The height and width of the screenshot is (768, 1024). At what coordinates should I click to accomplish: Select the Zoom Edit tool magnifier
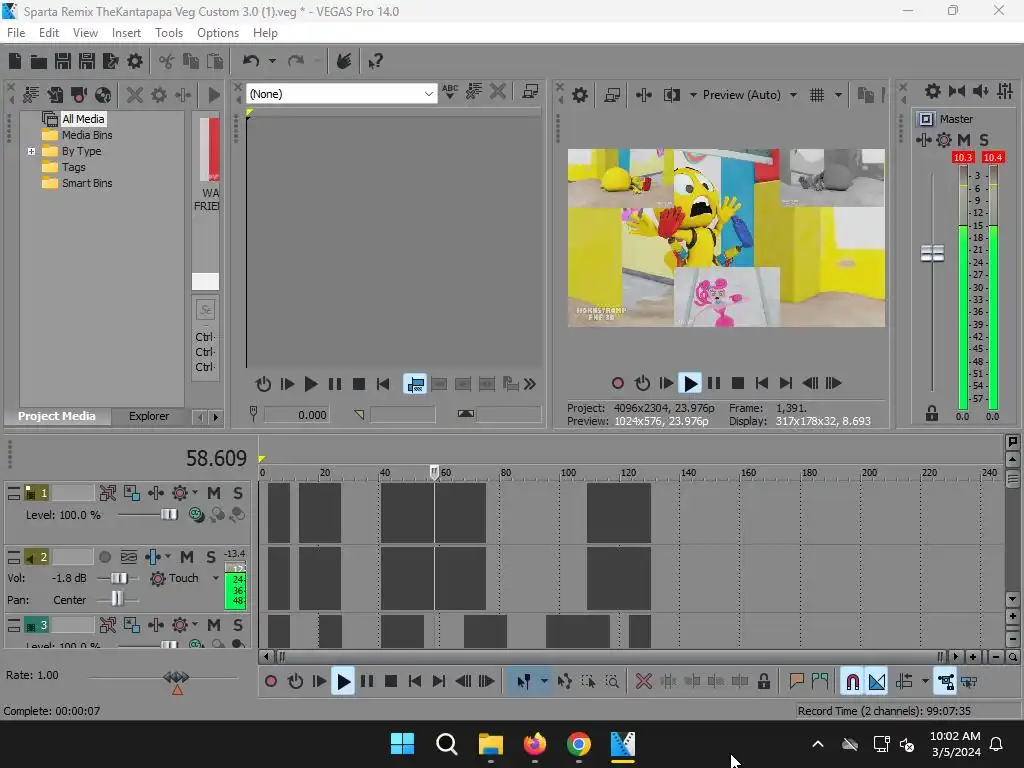(x=612, y=682)
